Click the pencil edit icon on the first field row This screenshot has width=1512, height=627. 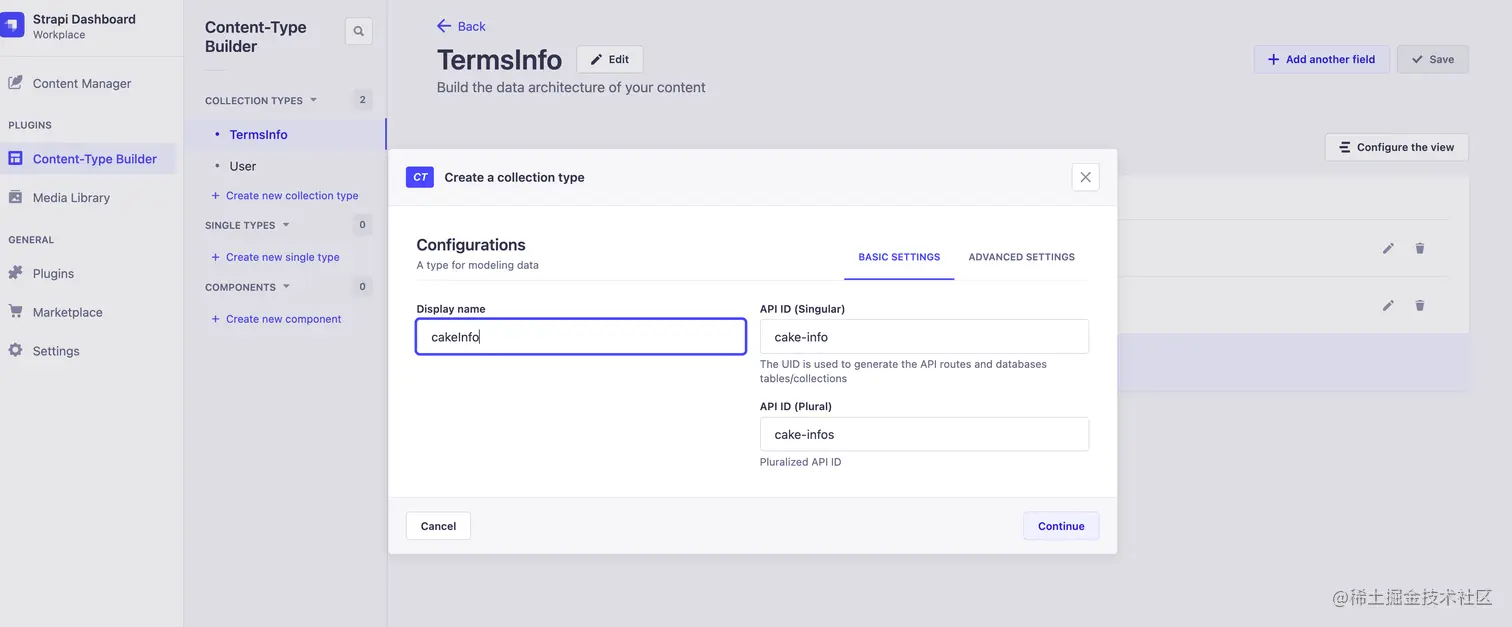coord(1388,248)
